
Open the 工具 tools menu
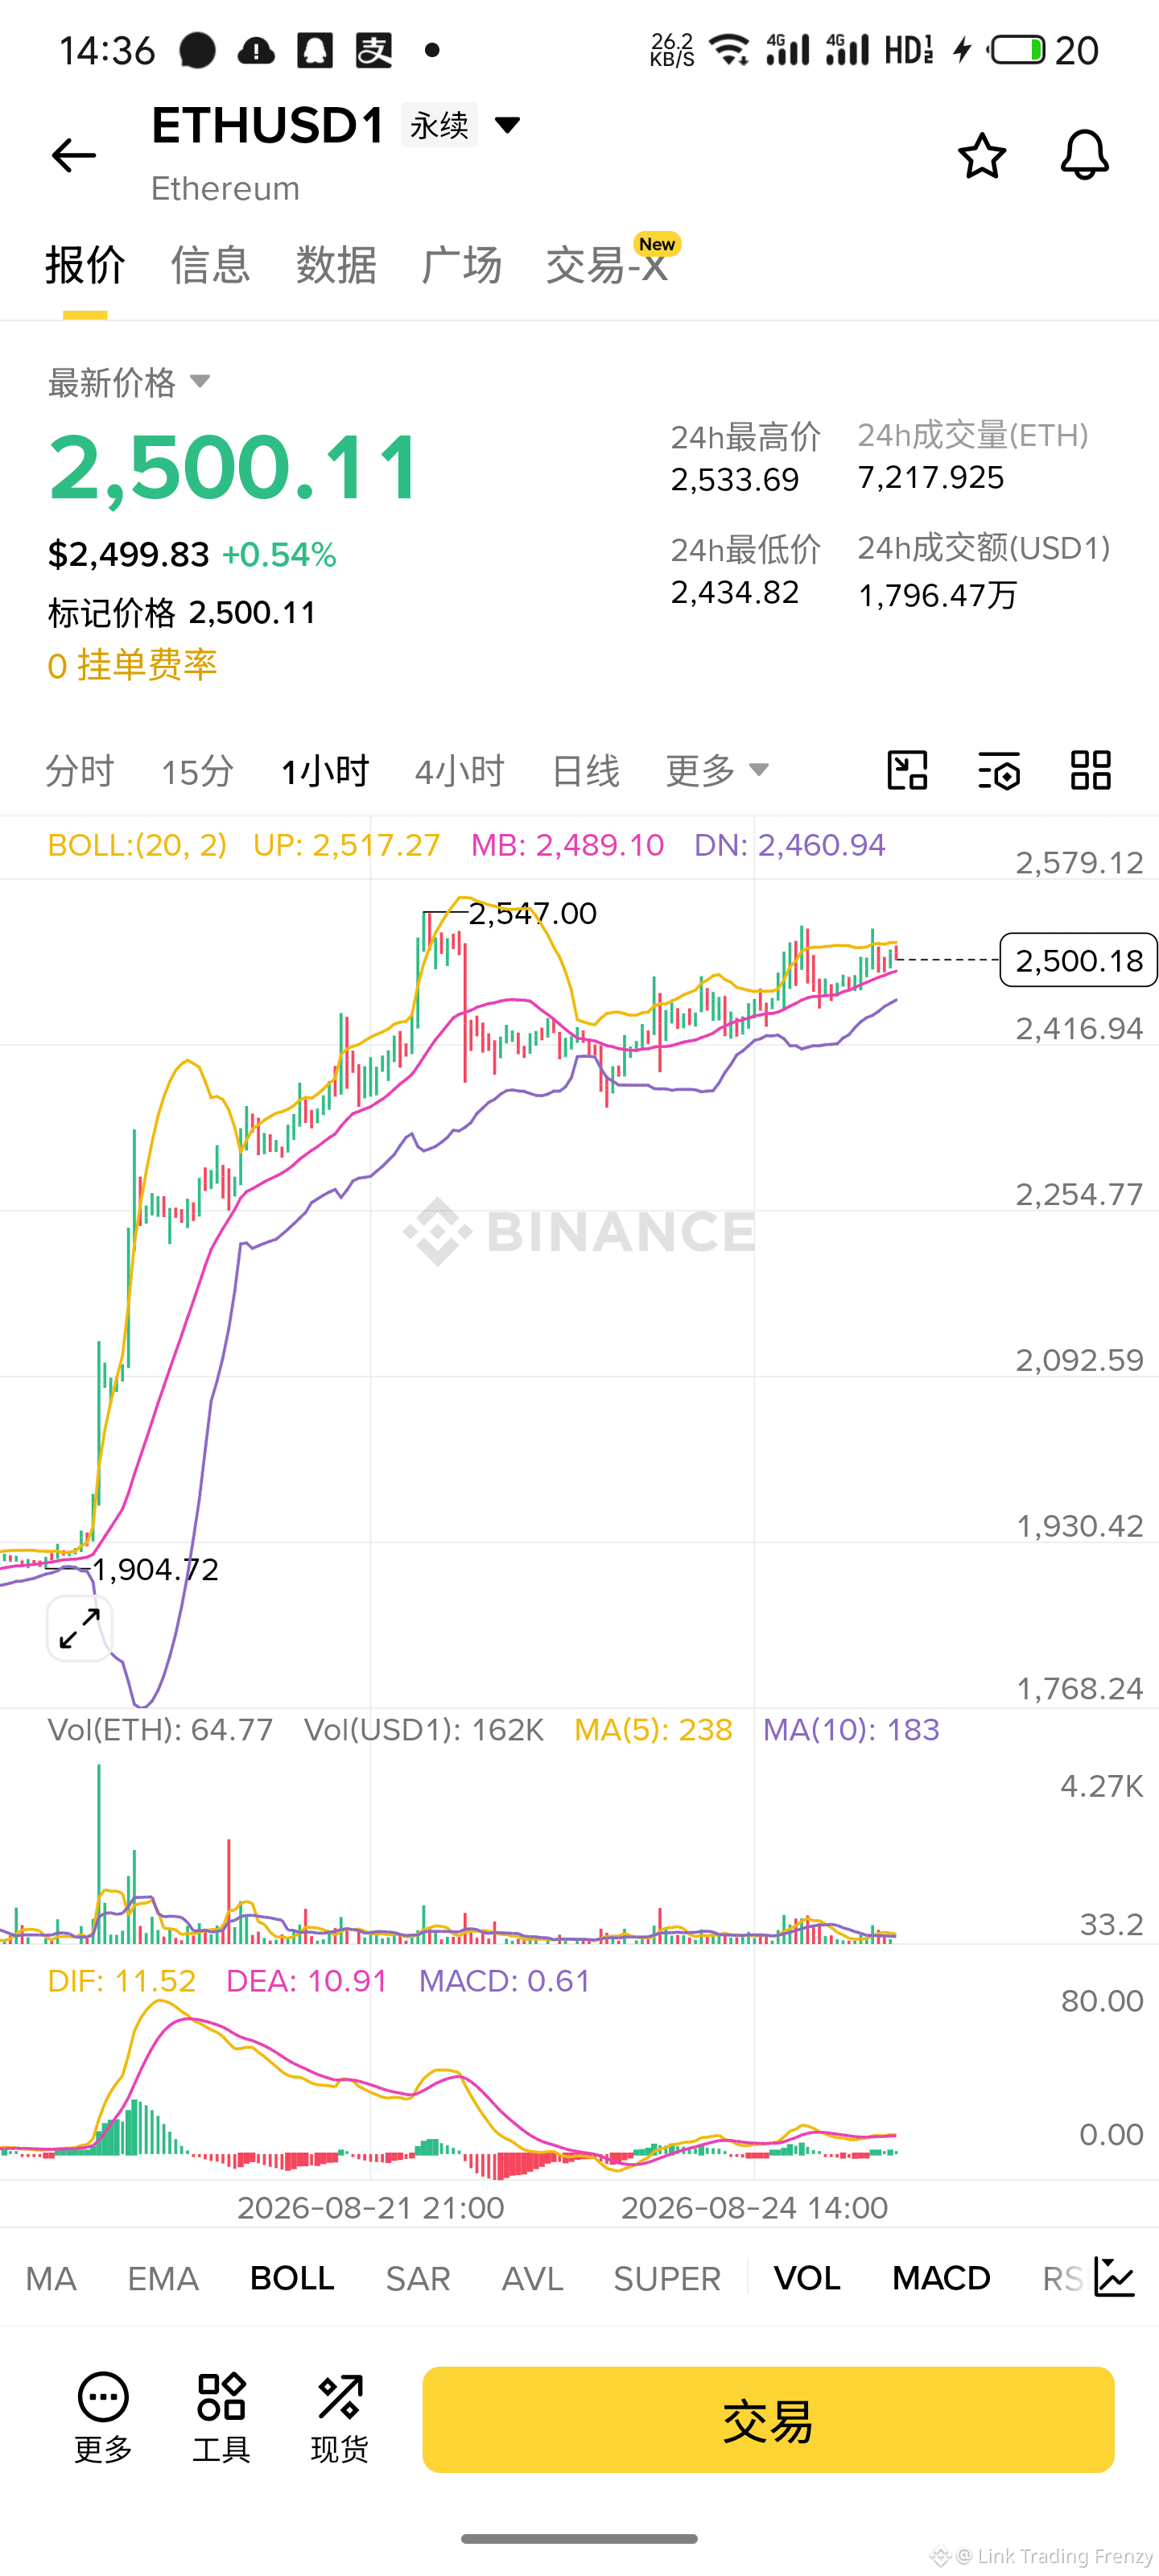click(221, 2418)
